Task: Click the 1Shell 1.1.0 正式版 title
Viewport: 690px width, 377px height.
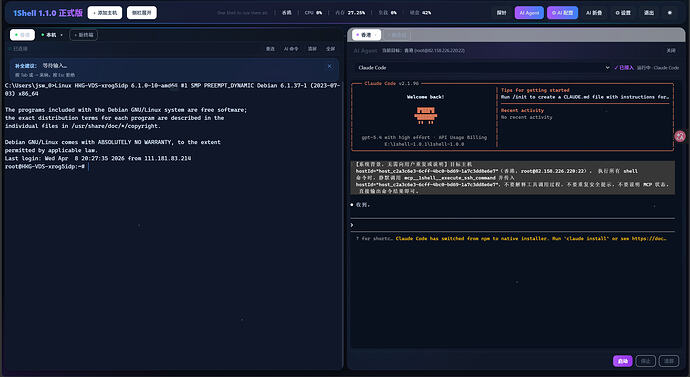Action: pyautogui.click(x=48, y=13)
